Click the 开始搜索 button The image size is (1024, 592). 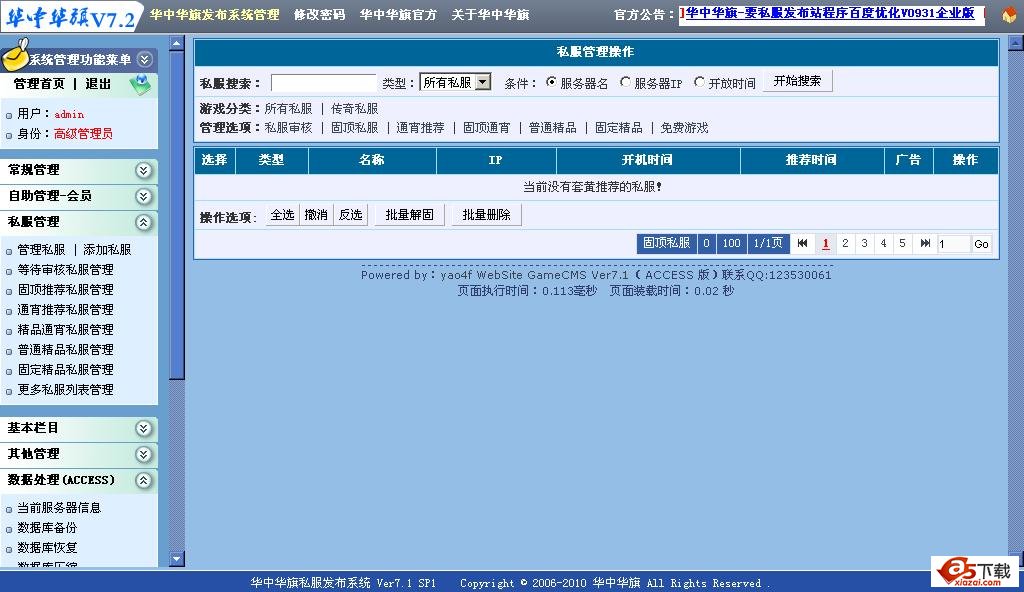(x=797, y=81)
